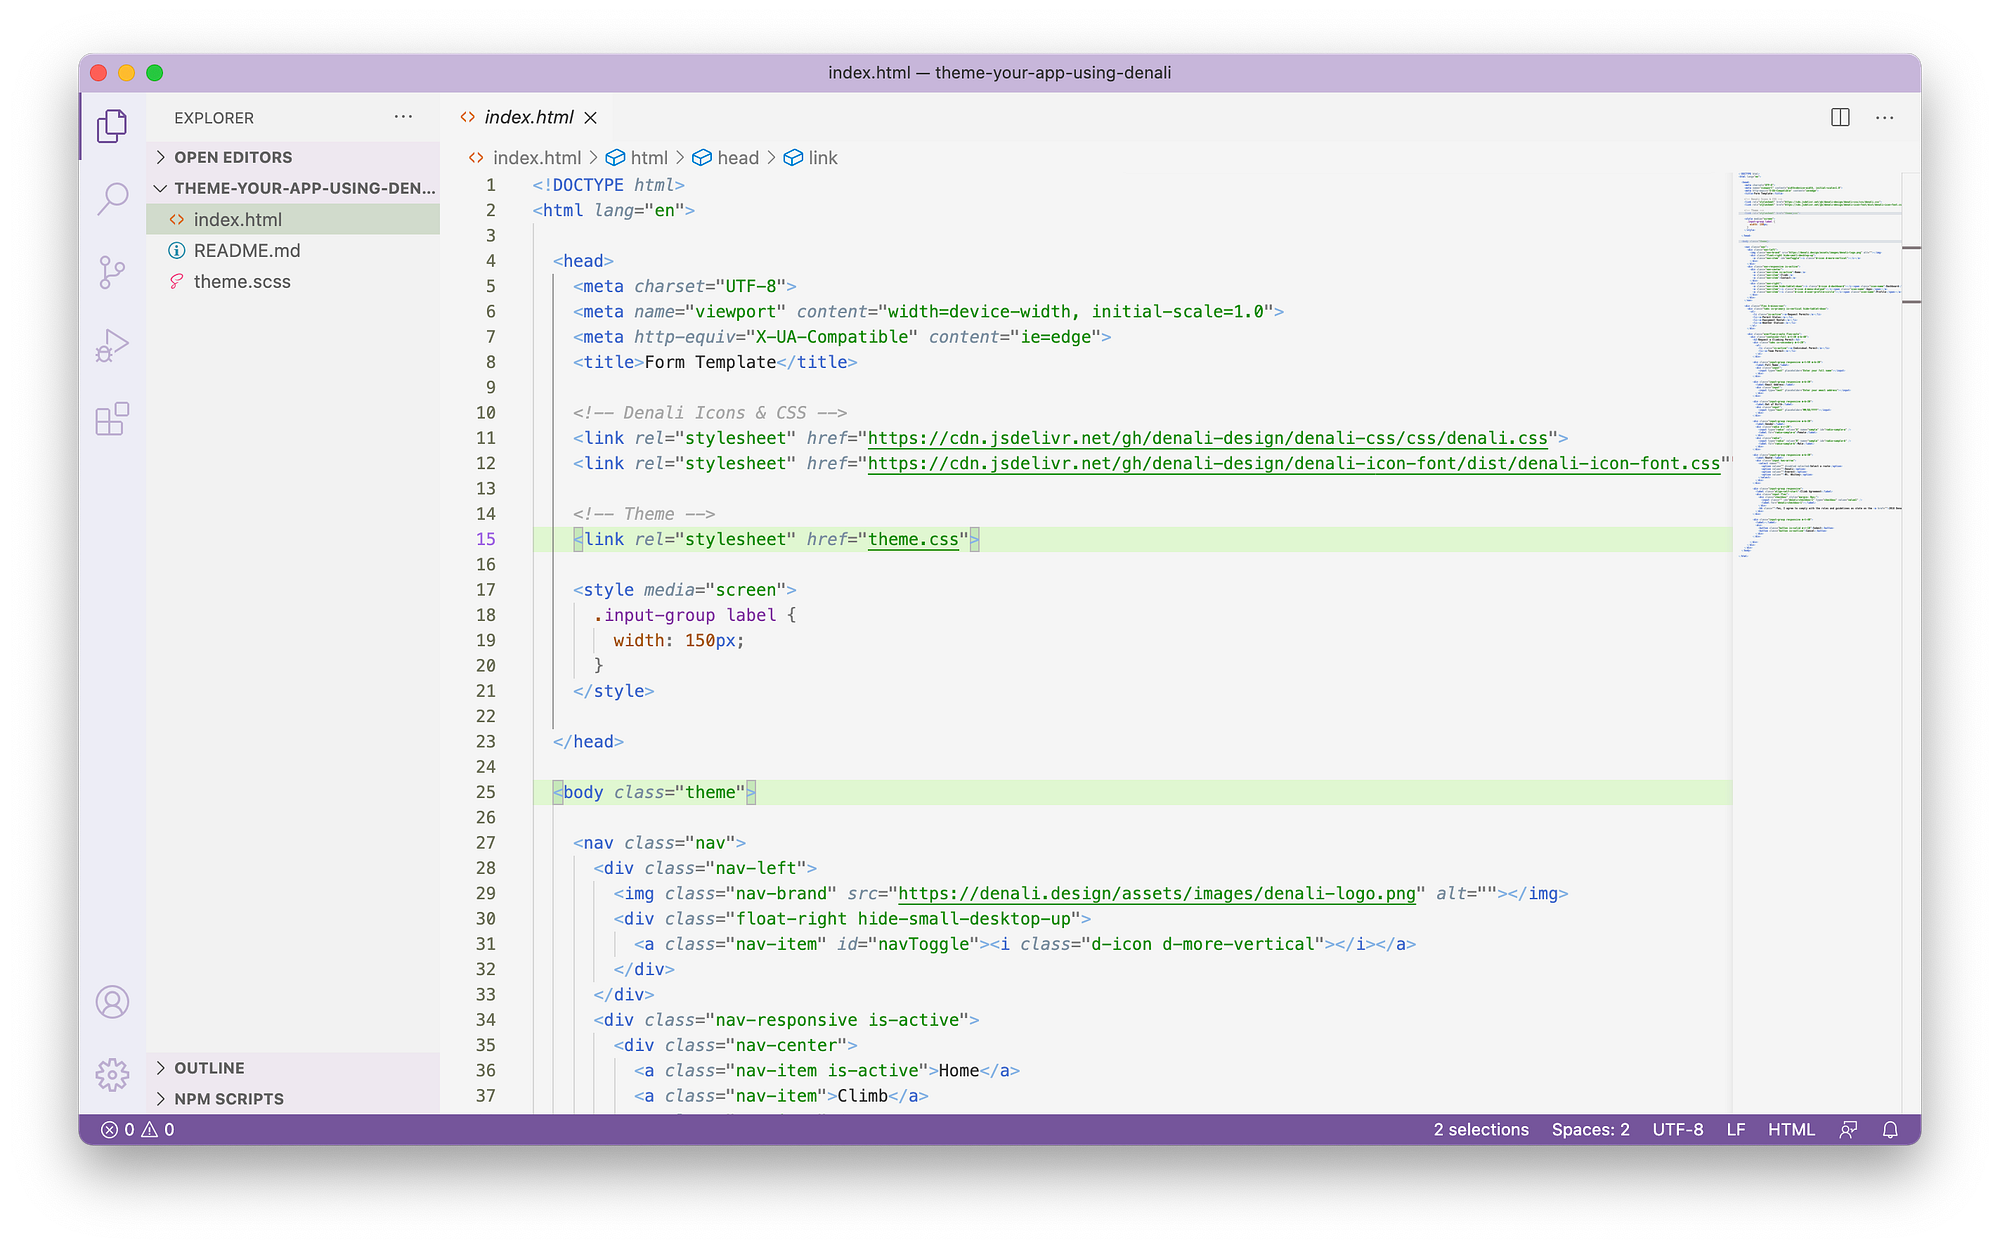Click Spaces: 2 to change indentation
The width and height of the screenshot is (2000, 1249).
[1589, 1129]
